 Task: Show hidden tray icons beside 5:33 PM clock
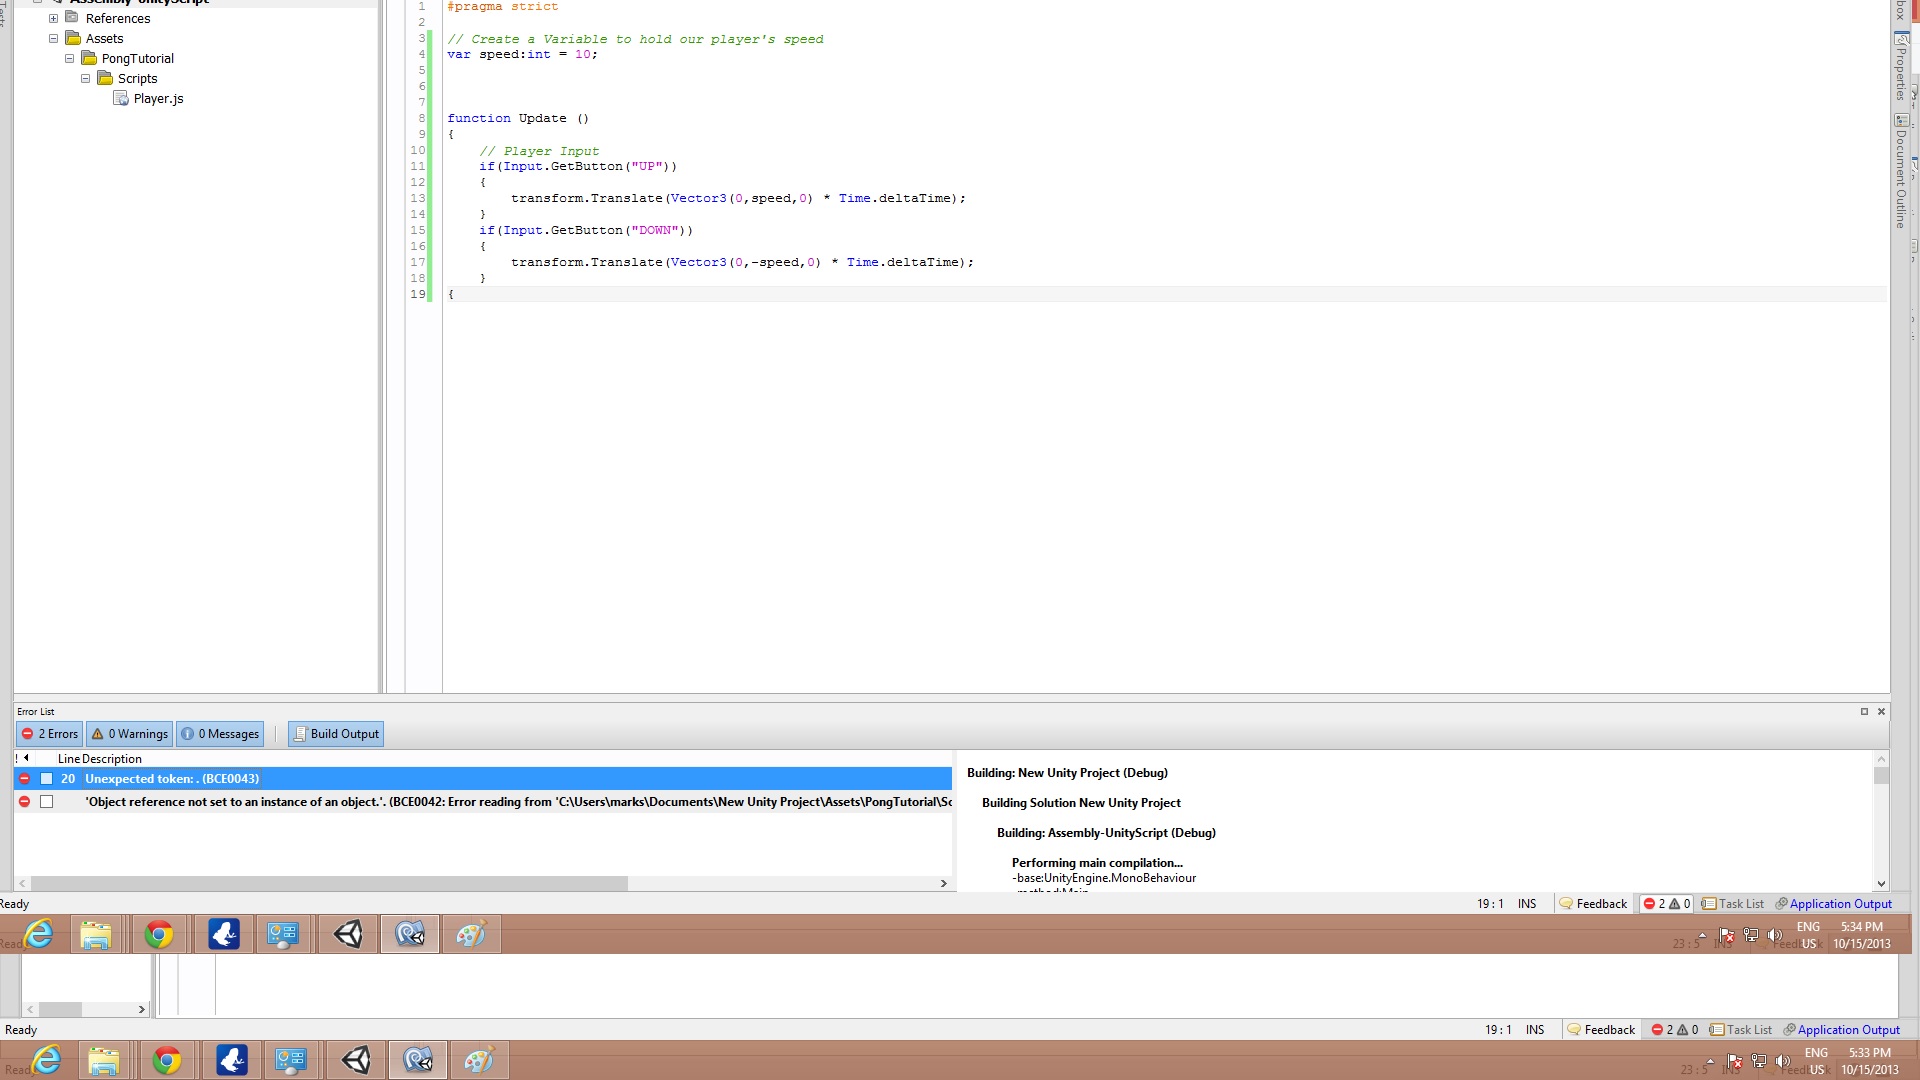pyautogui.click(x=1710, y=1061)
